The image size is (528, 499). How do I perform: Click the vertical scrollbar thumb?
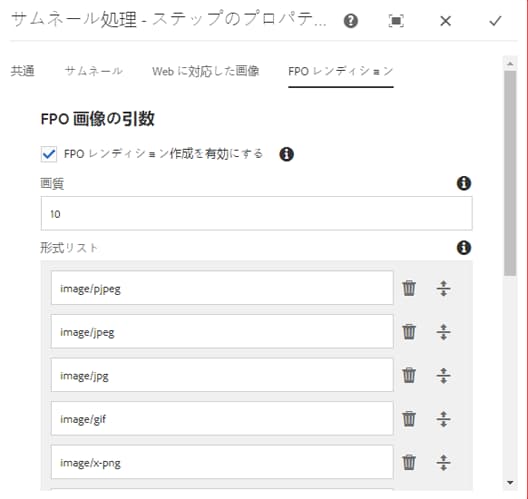tap(510, 173)
